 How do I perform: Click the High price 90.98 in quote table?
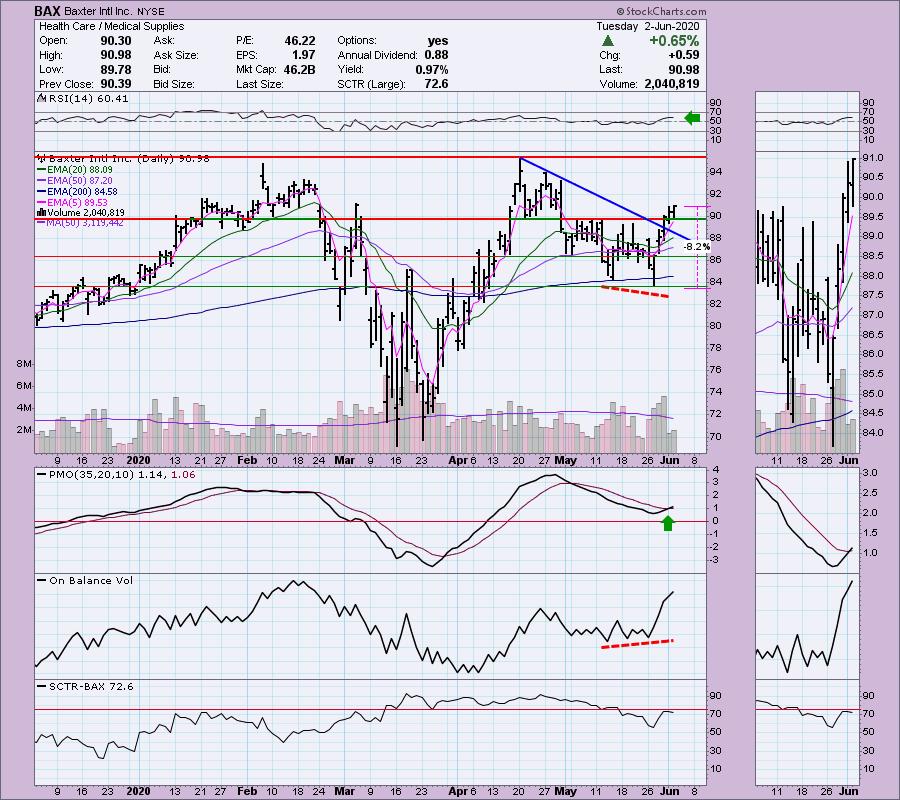(x=116, y=55)
